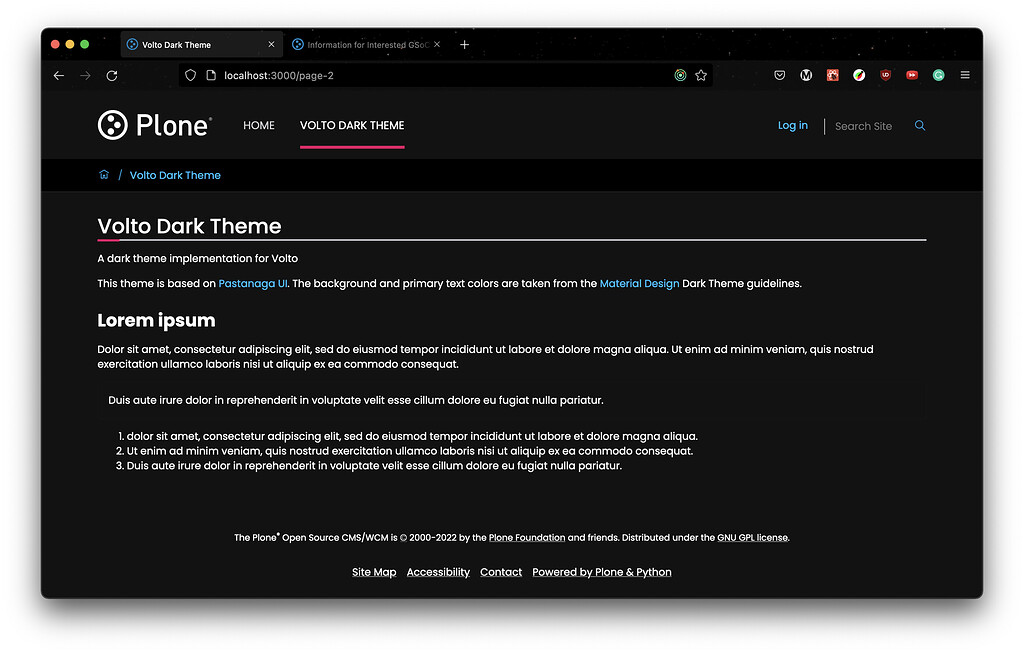Bookmark the page with the star icon
1024x652 pixels.
pos(701,74)
